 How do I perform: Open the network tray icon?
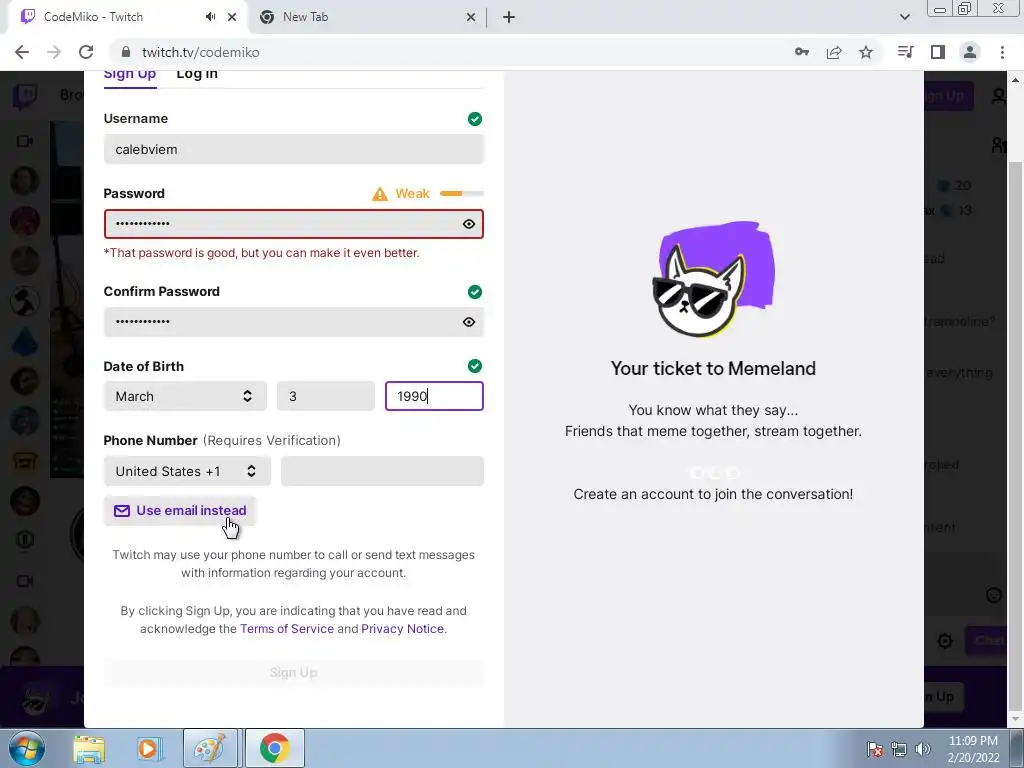[x=899, y=748]
